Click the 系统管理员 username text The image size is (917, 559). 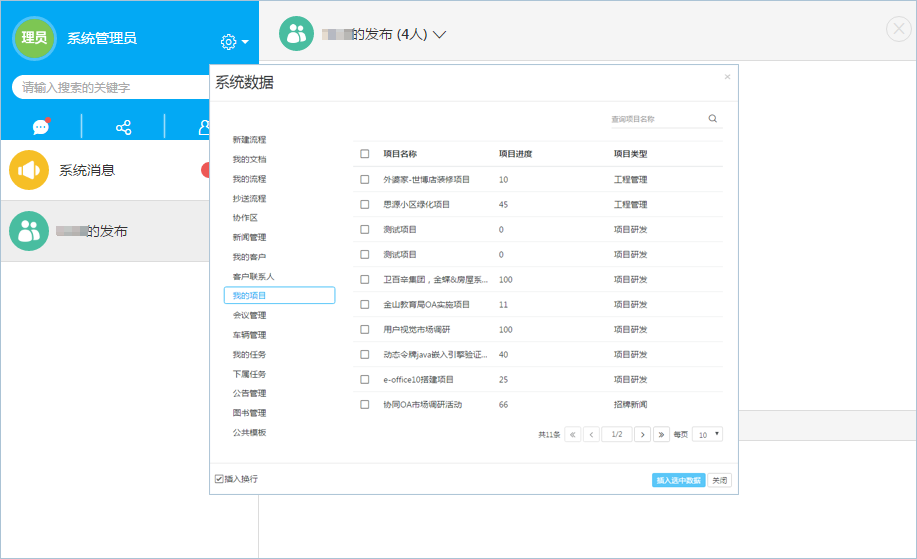click(102, 39)
